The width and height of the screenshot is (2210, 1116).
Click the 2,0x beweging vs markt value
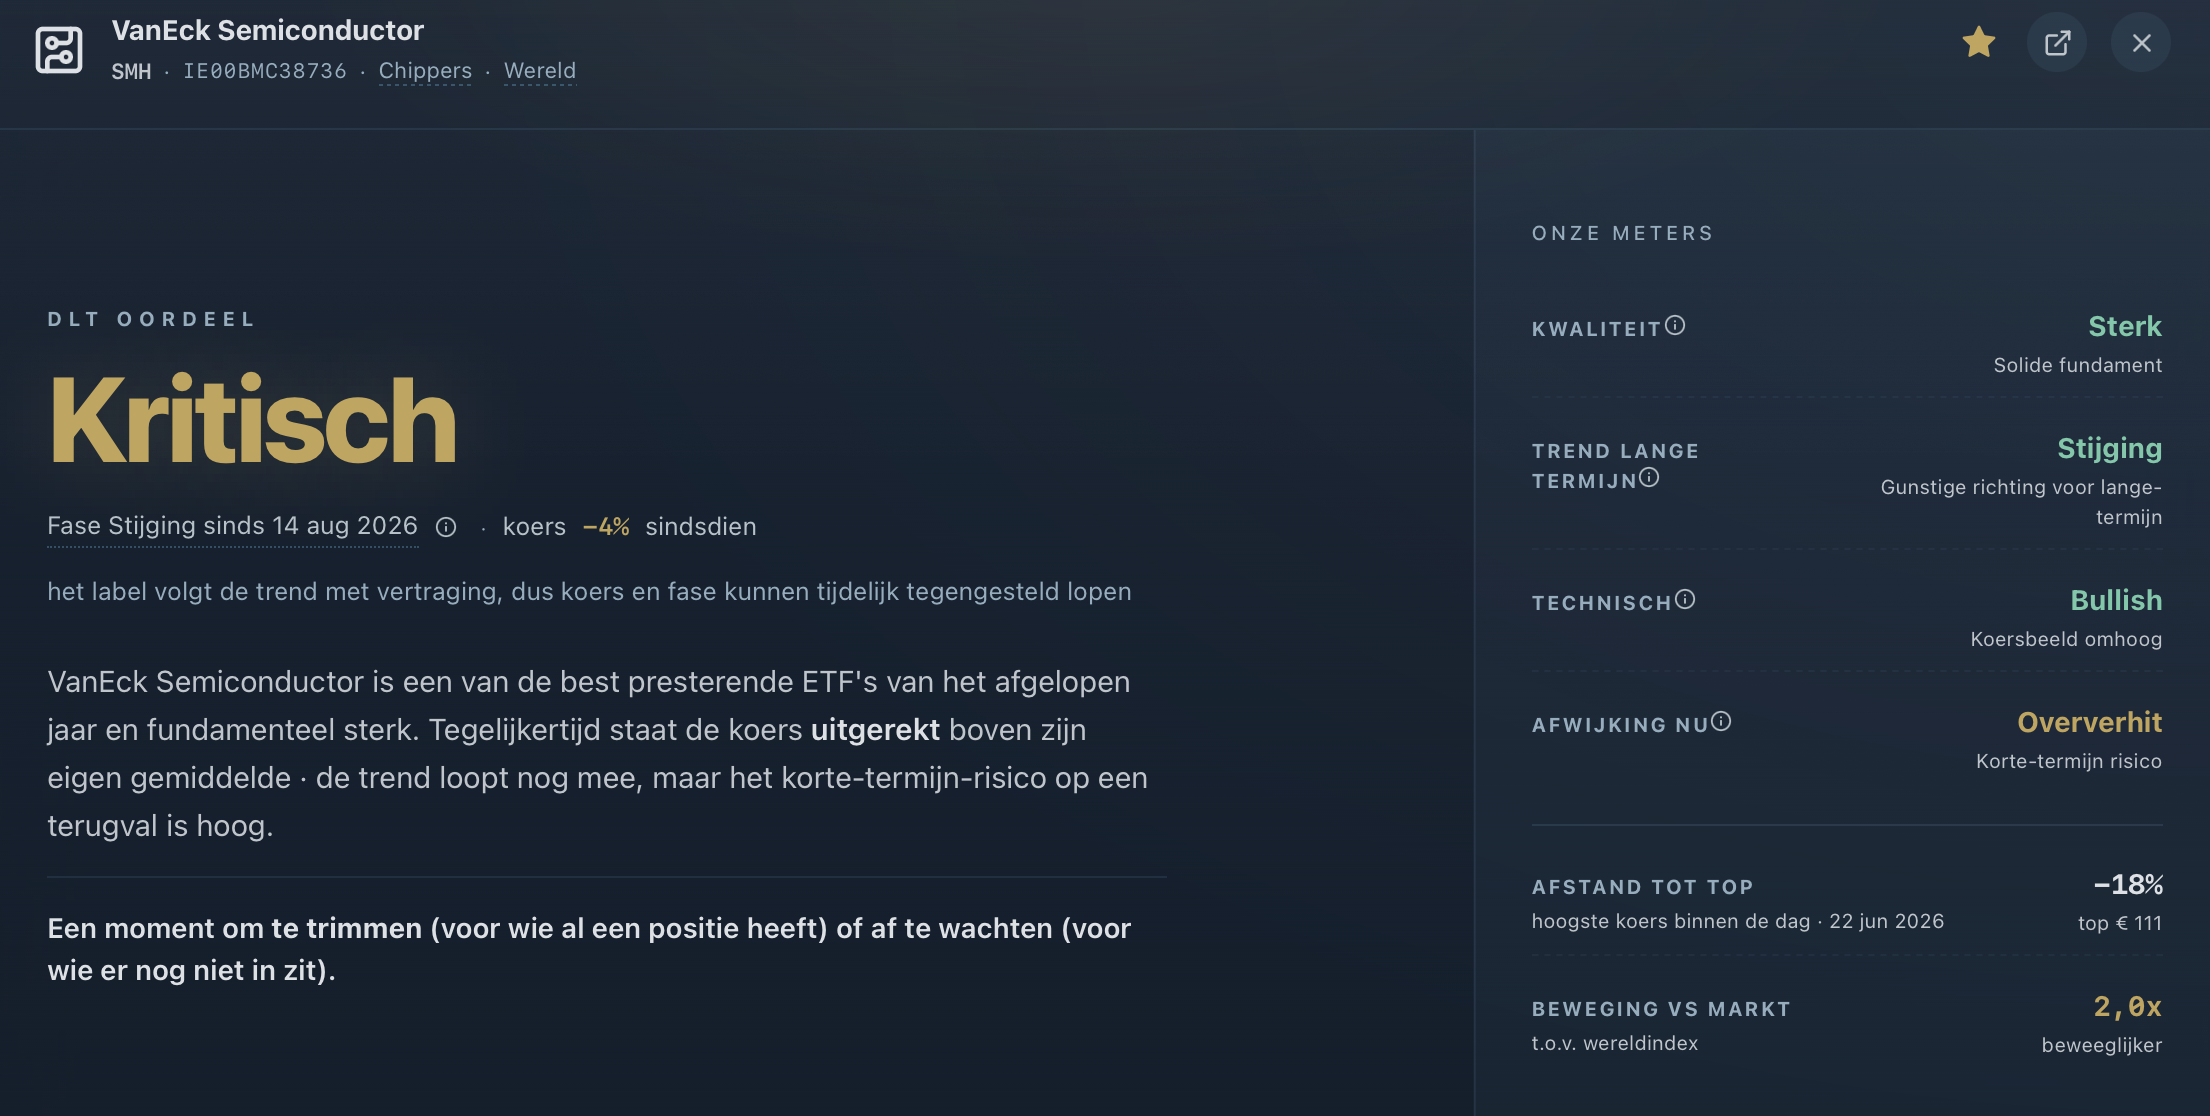click(x=2127, y=1006)
